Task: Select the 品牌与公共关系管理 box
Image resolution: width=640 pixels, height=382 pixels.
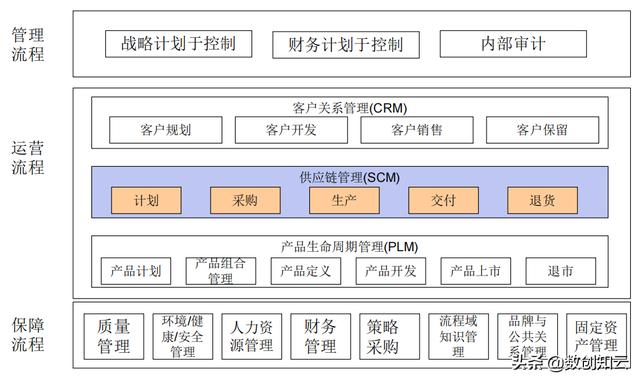Action: click(x=527, y=337)
